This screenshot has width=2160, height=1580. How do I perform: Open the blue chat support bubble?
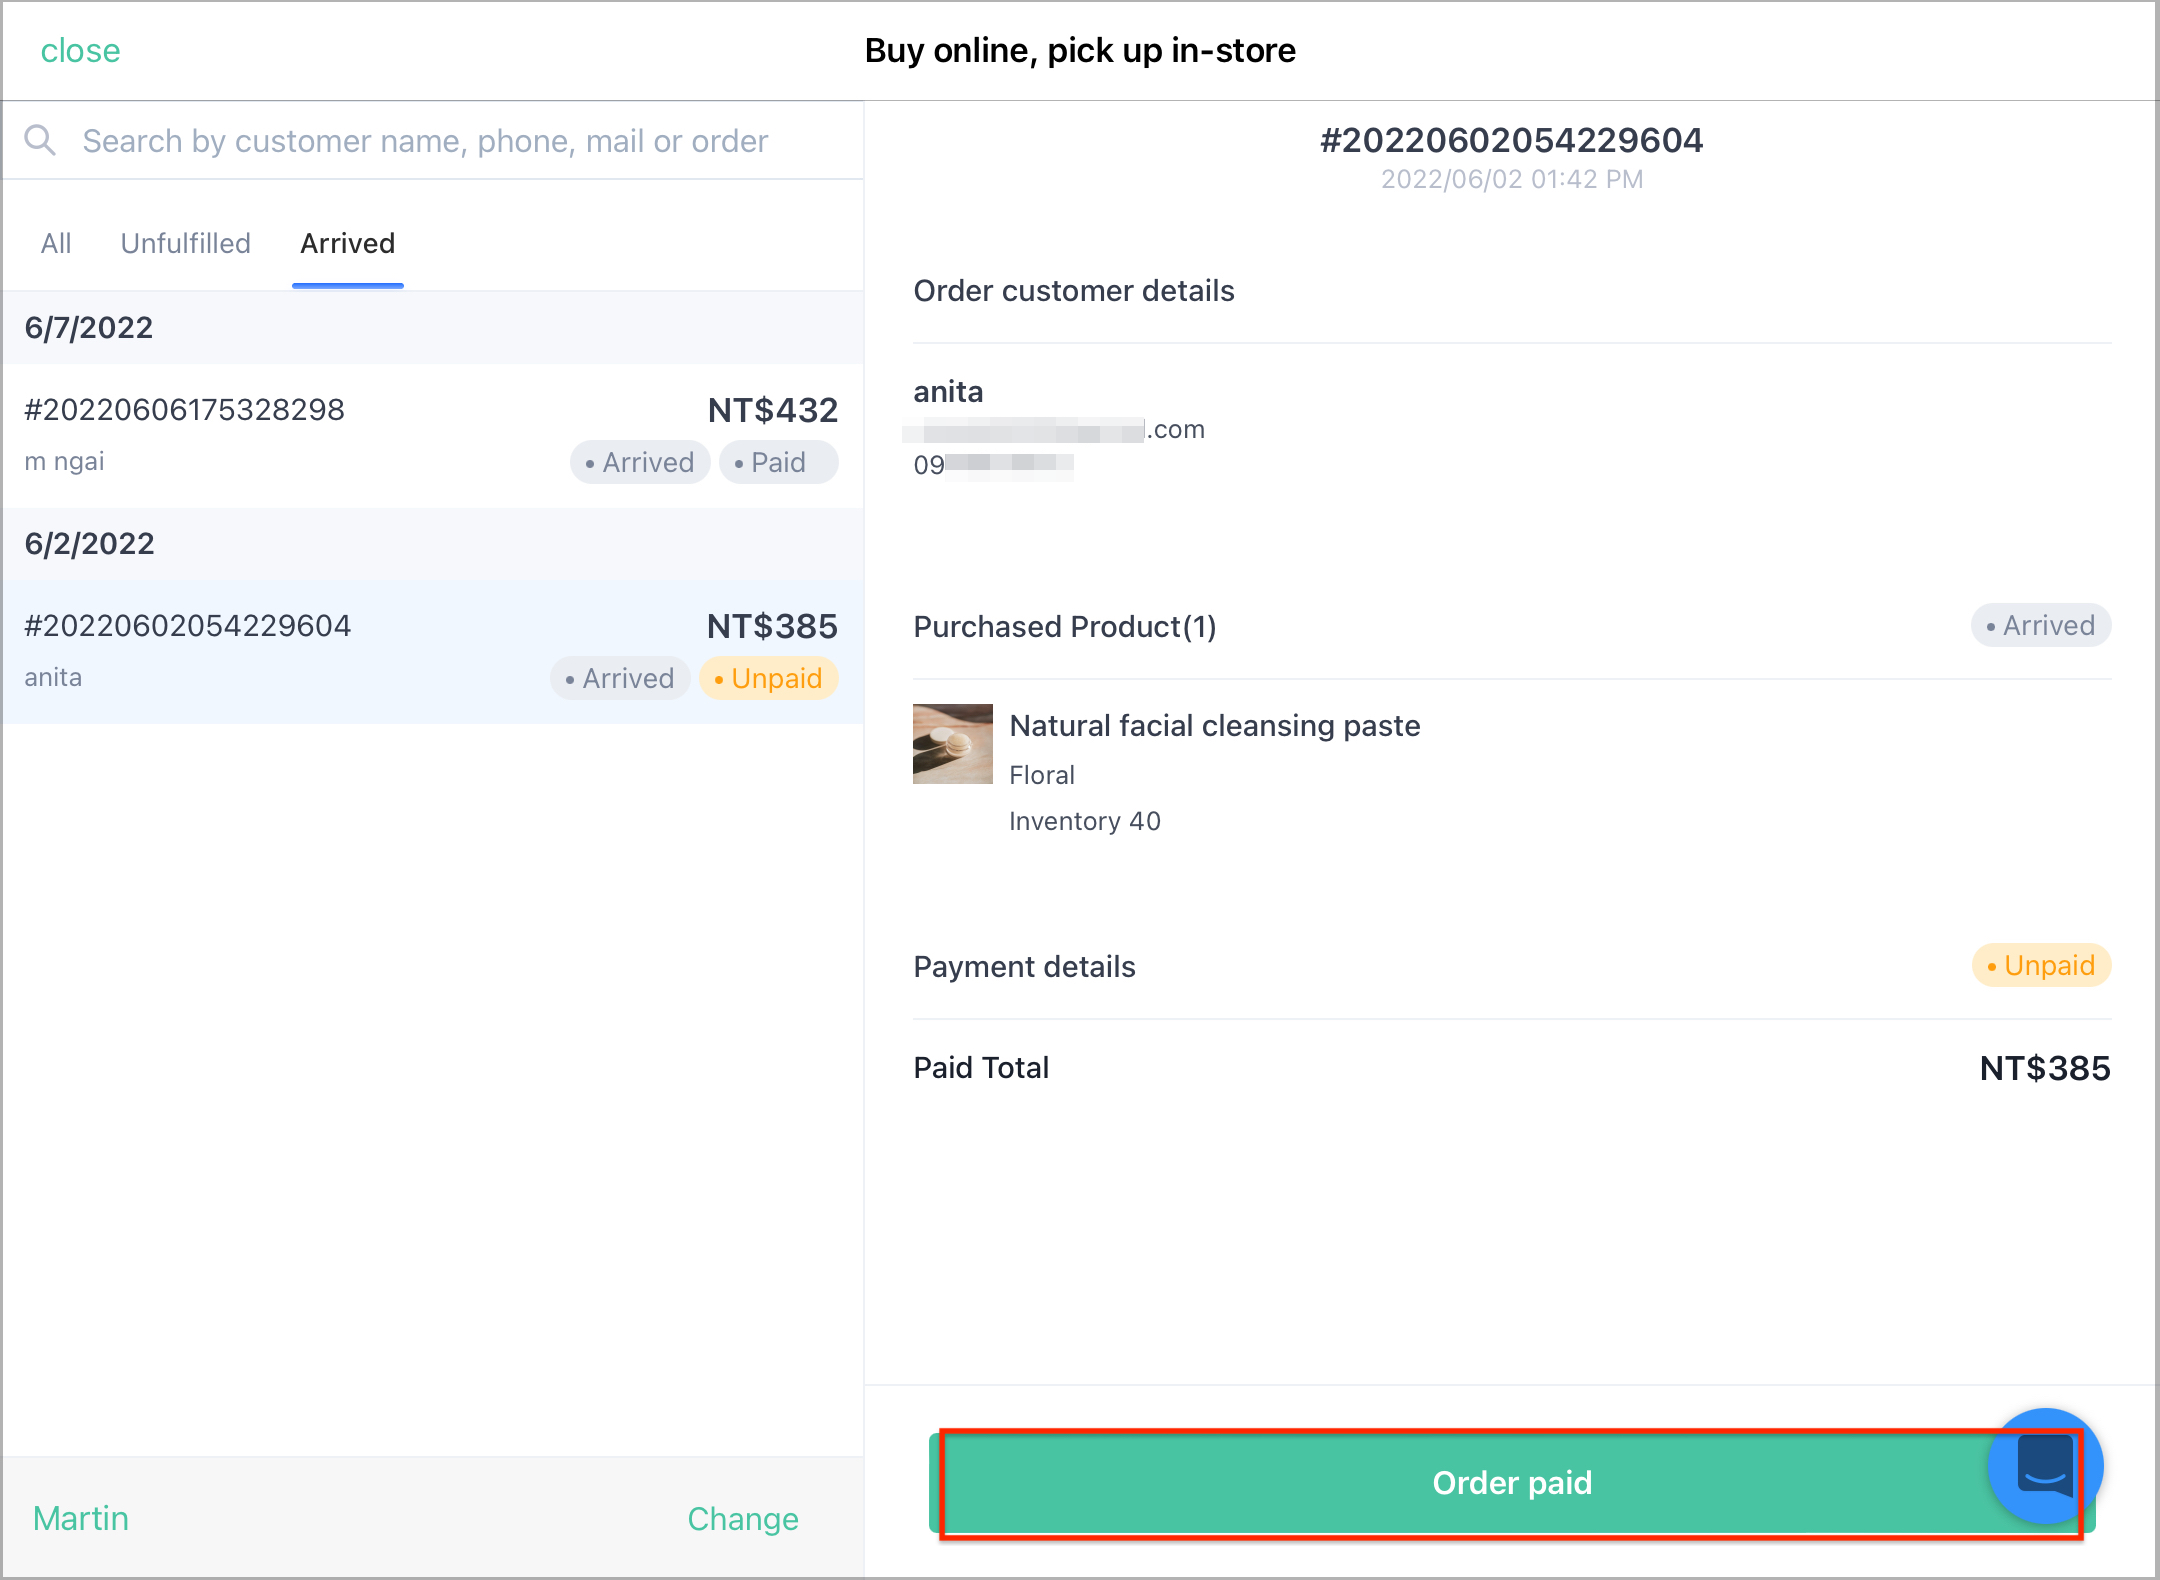2045,1465
